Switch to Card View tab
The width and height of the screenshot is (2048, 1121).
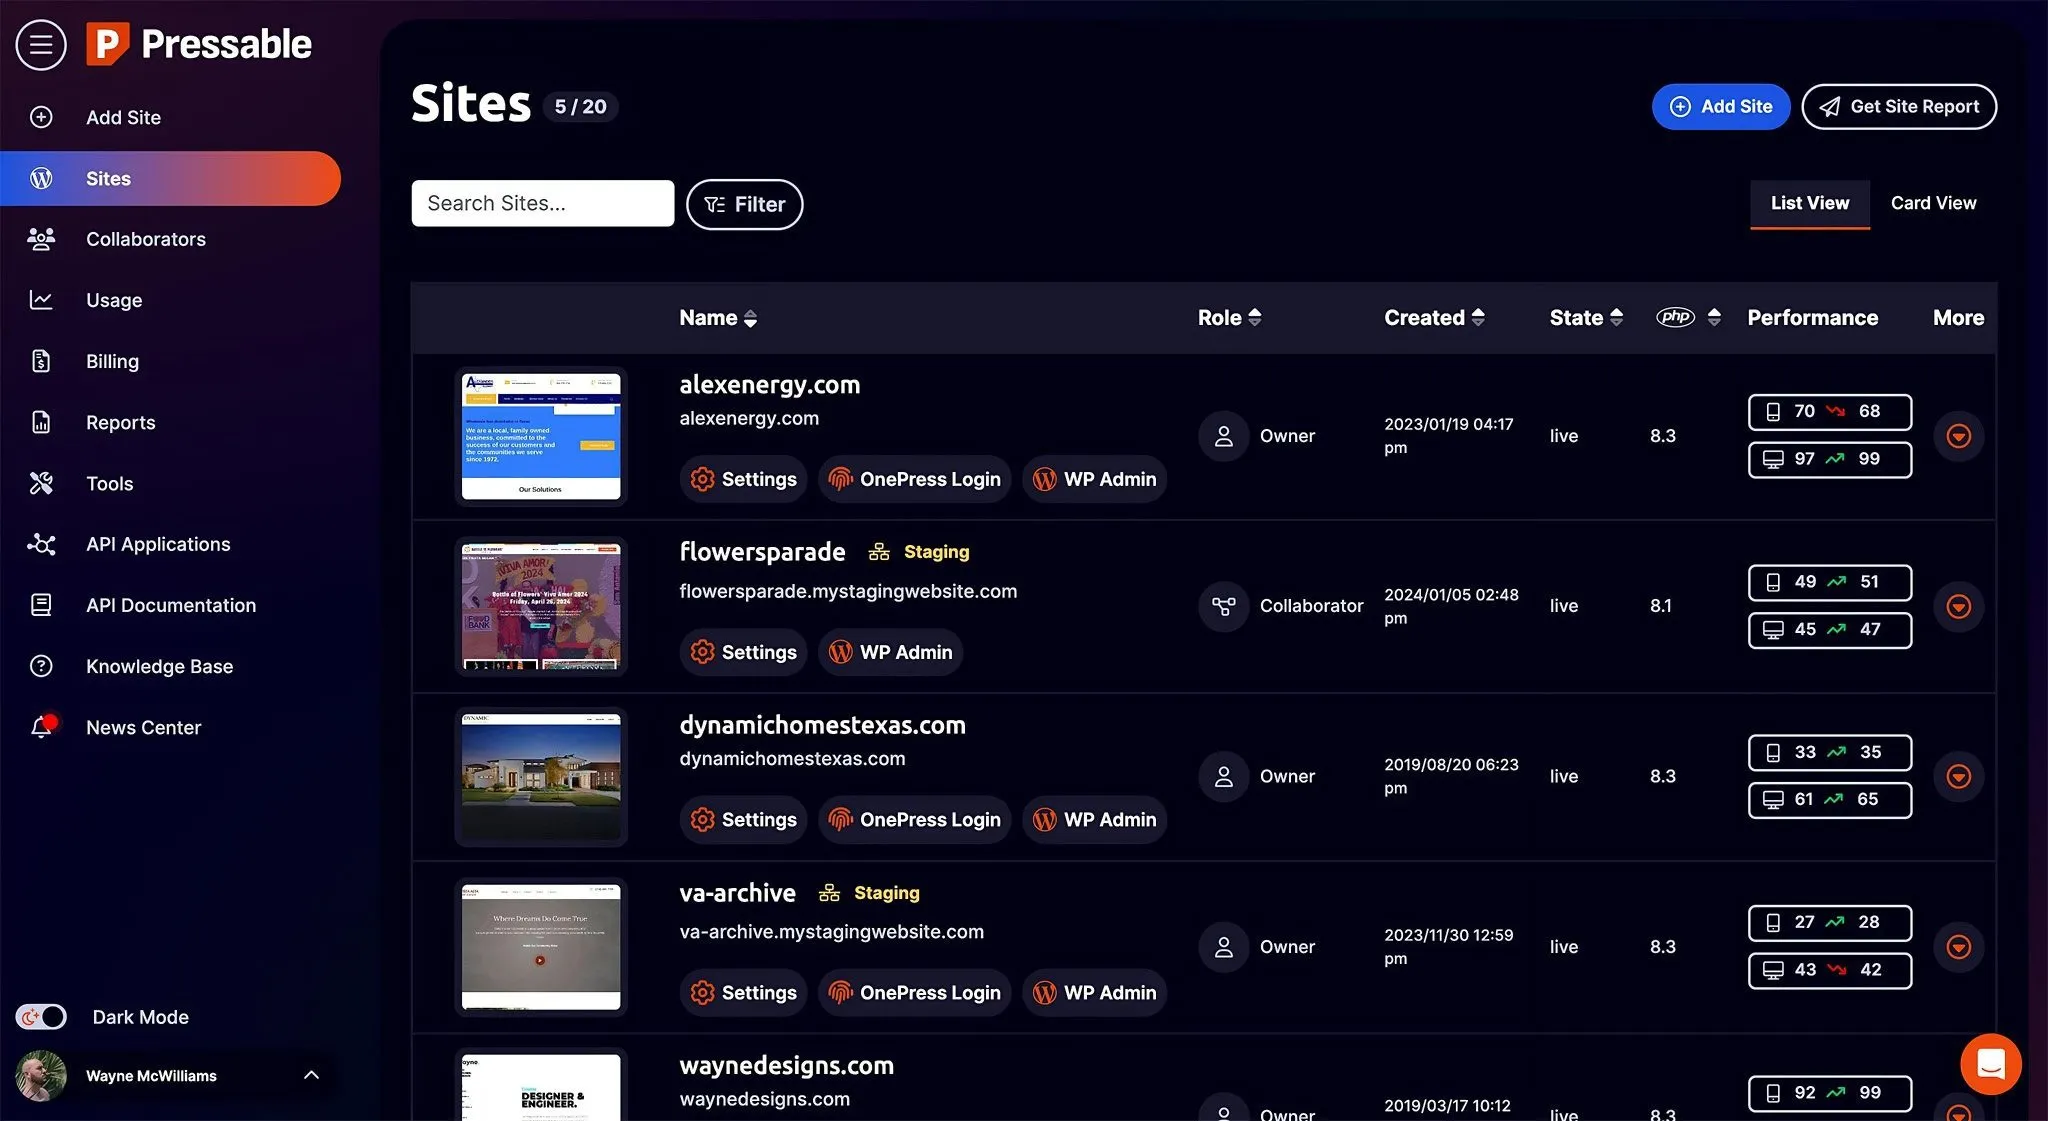[1933, 203]
